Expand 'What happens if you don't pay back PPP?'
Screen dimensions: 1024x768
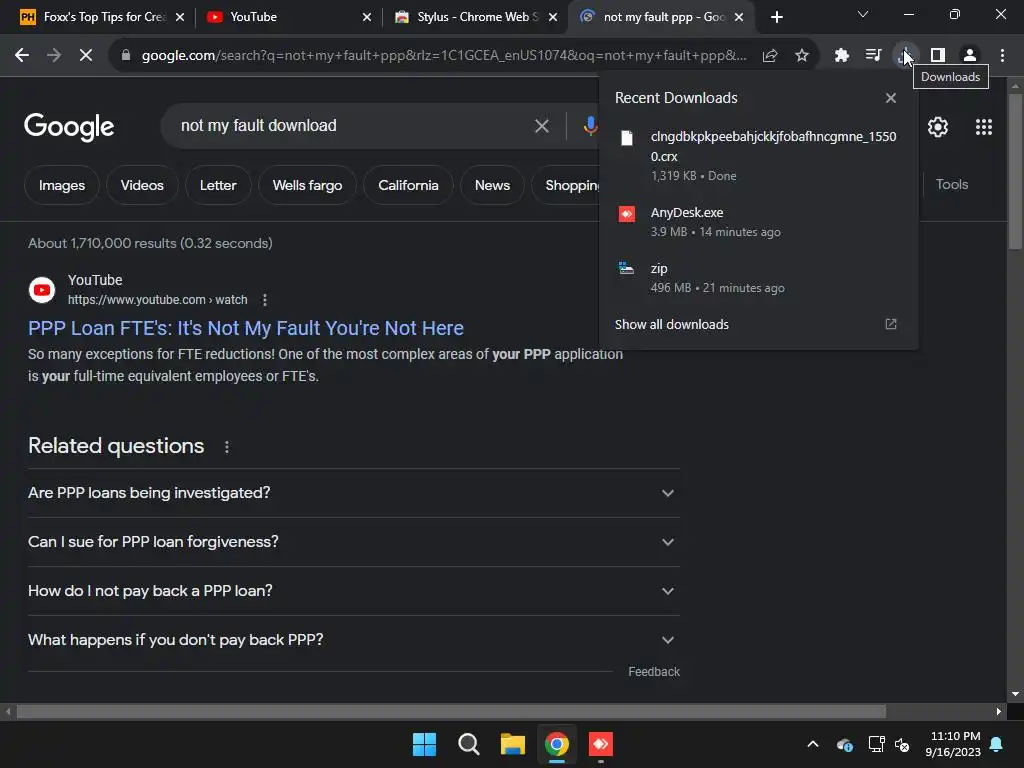pyautogui.click(x=353, y=640)
